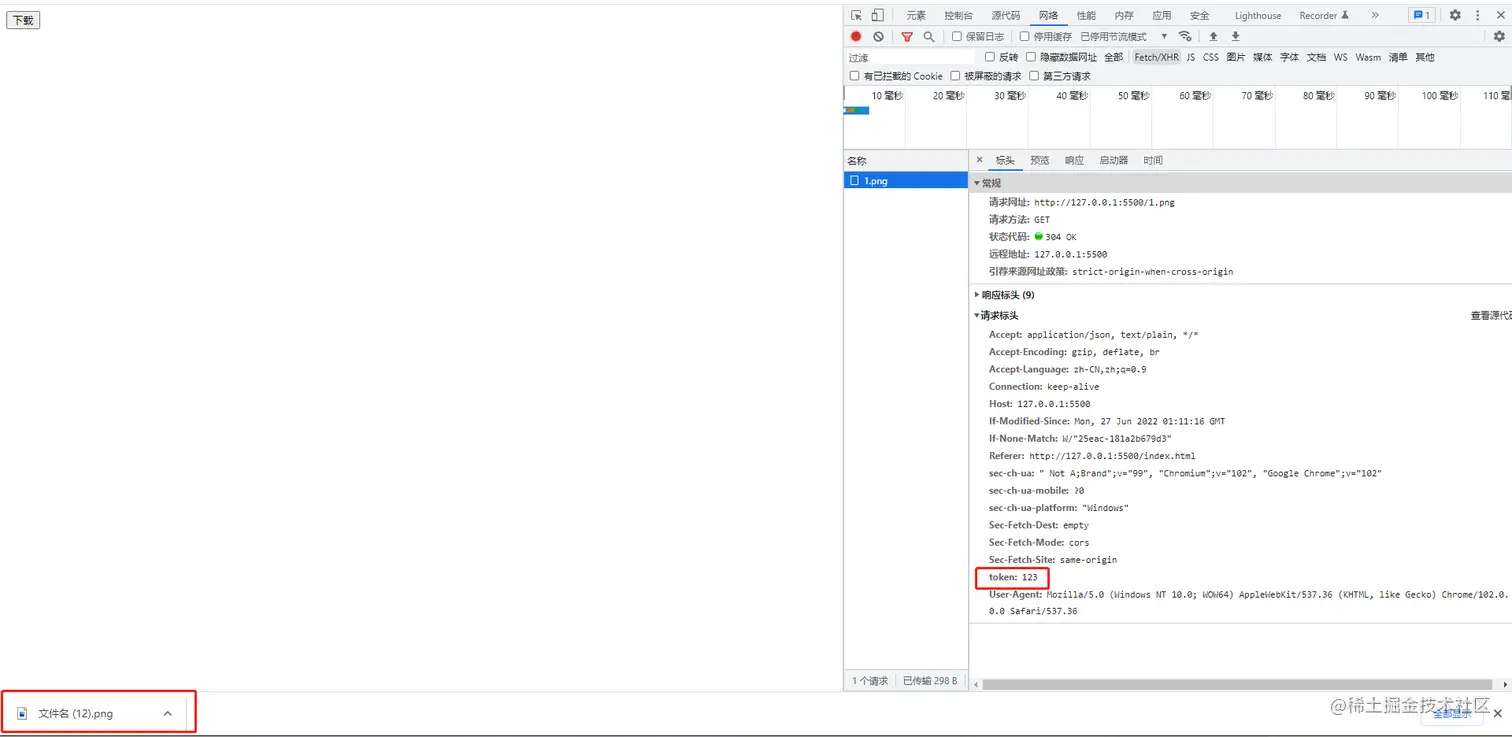Tick the 隐藏数据网址 checkbox
Screen dimensions: 1512x737
(x=1031, y=57)
